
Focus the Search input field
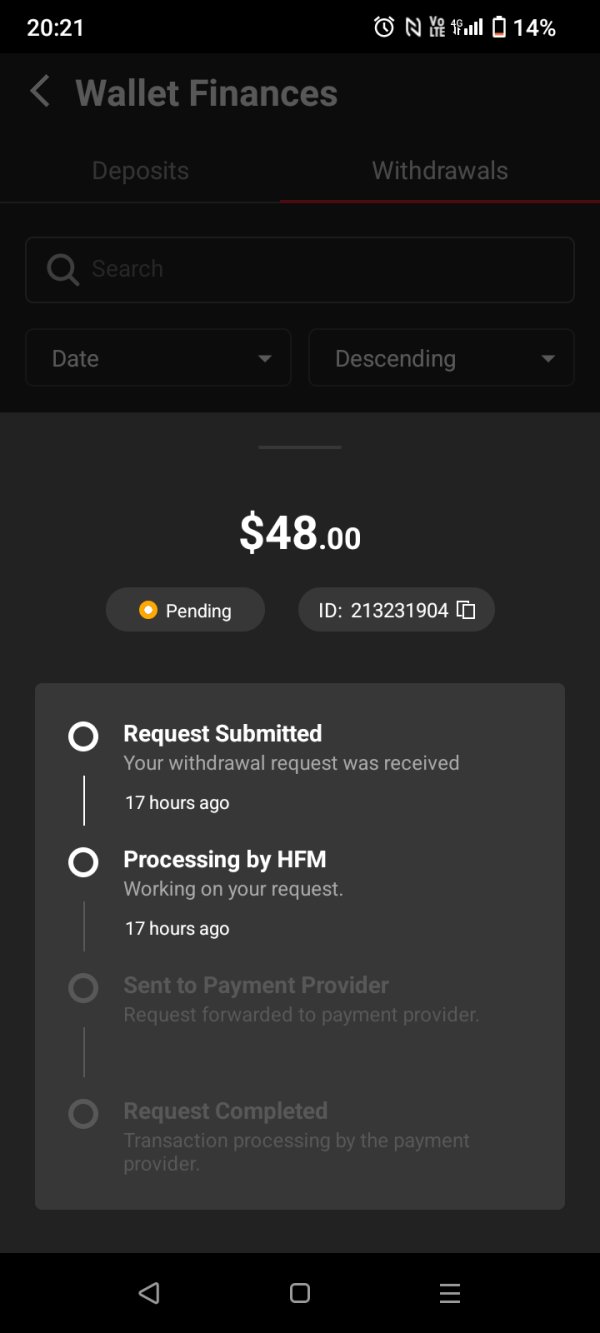pos(320,269)
